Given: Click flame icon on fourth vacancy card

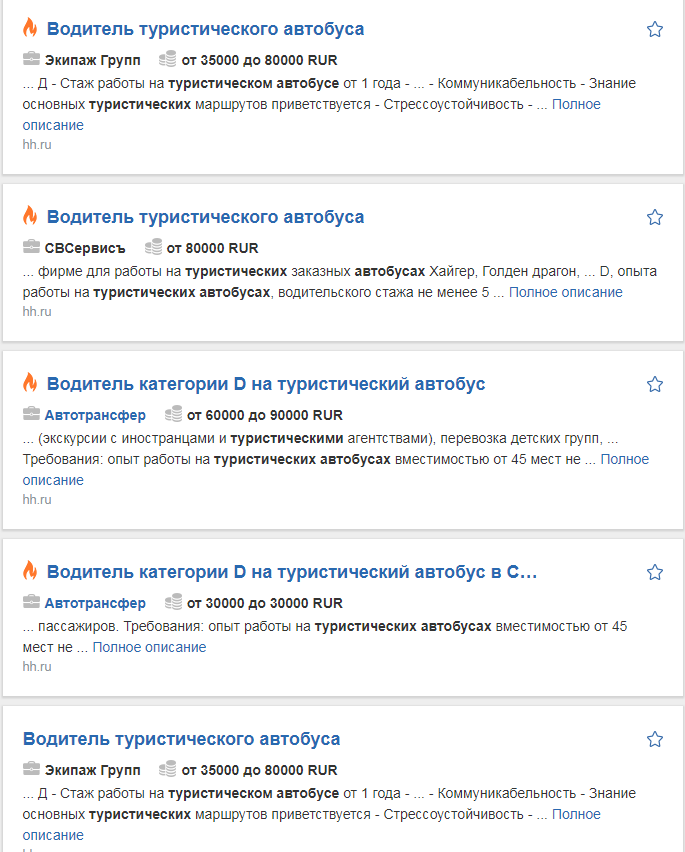Looking at the screenshot, I should tap(30, 570).
